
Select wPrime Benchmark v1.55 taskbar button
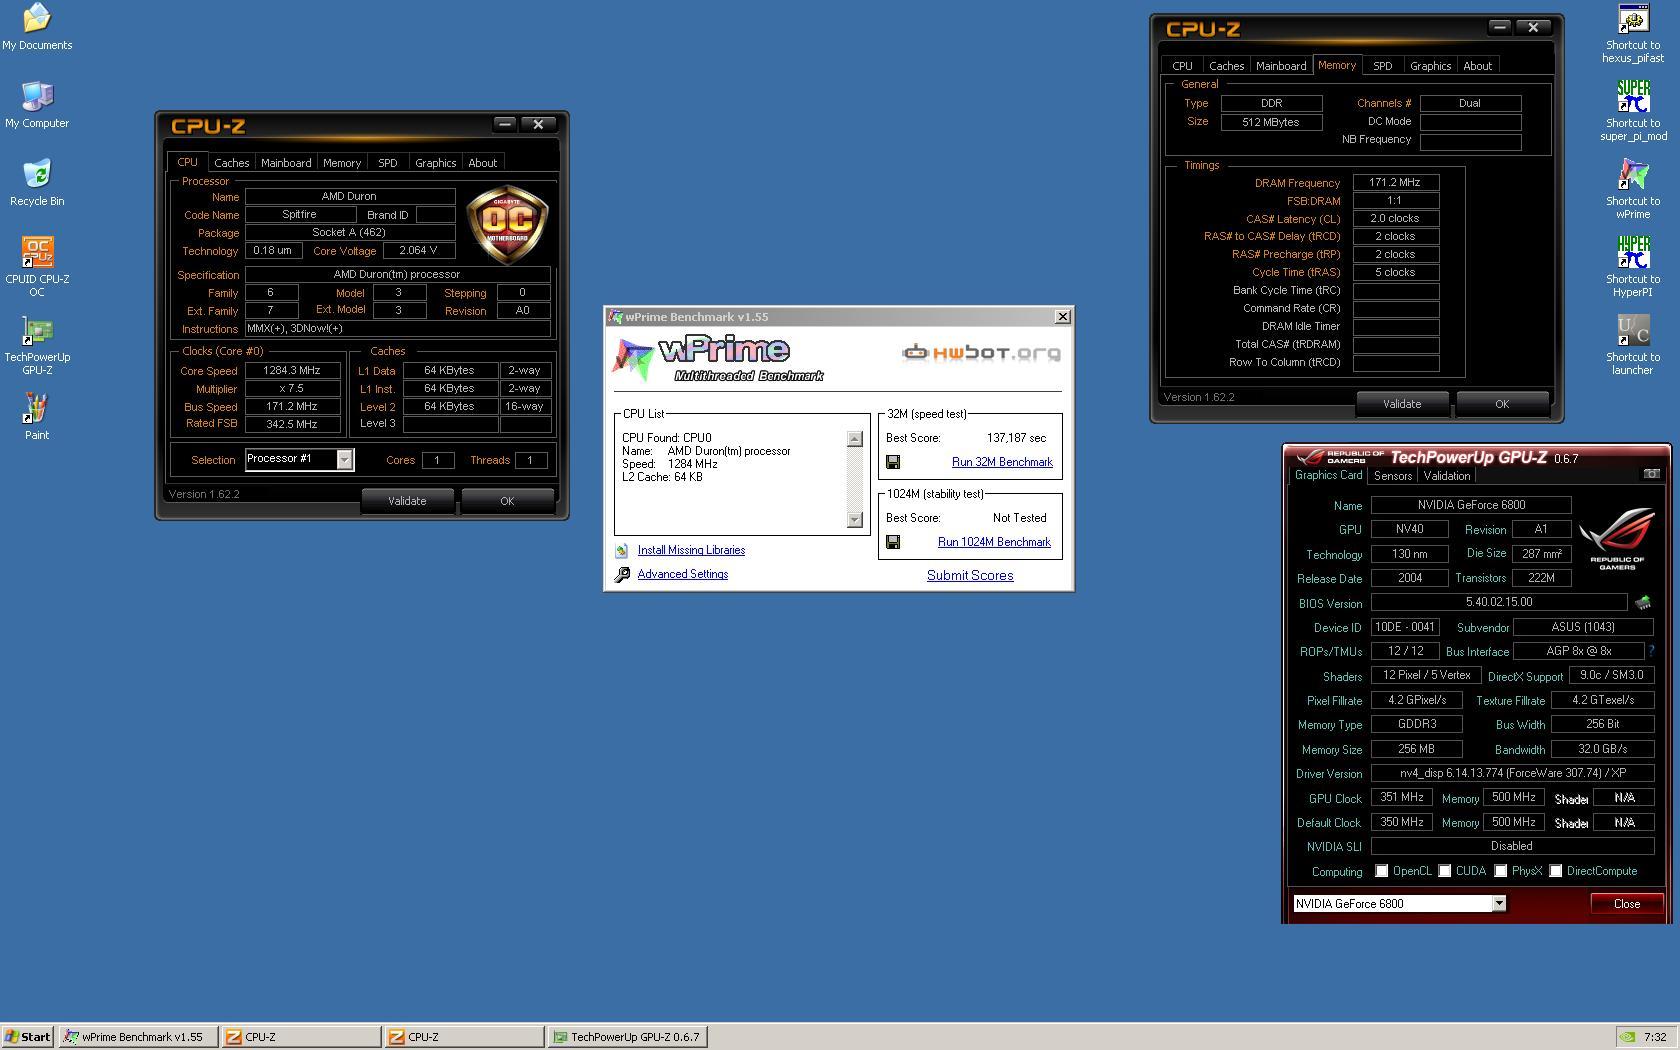[138, 1037]
